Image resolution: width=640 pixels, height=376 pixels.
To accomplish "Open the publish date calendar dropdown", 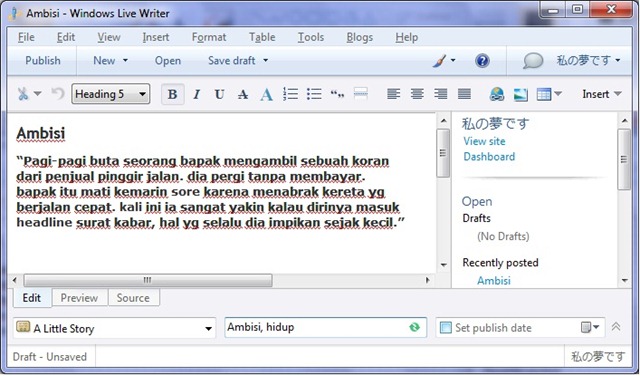I will 590,327.
